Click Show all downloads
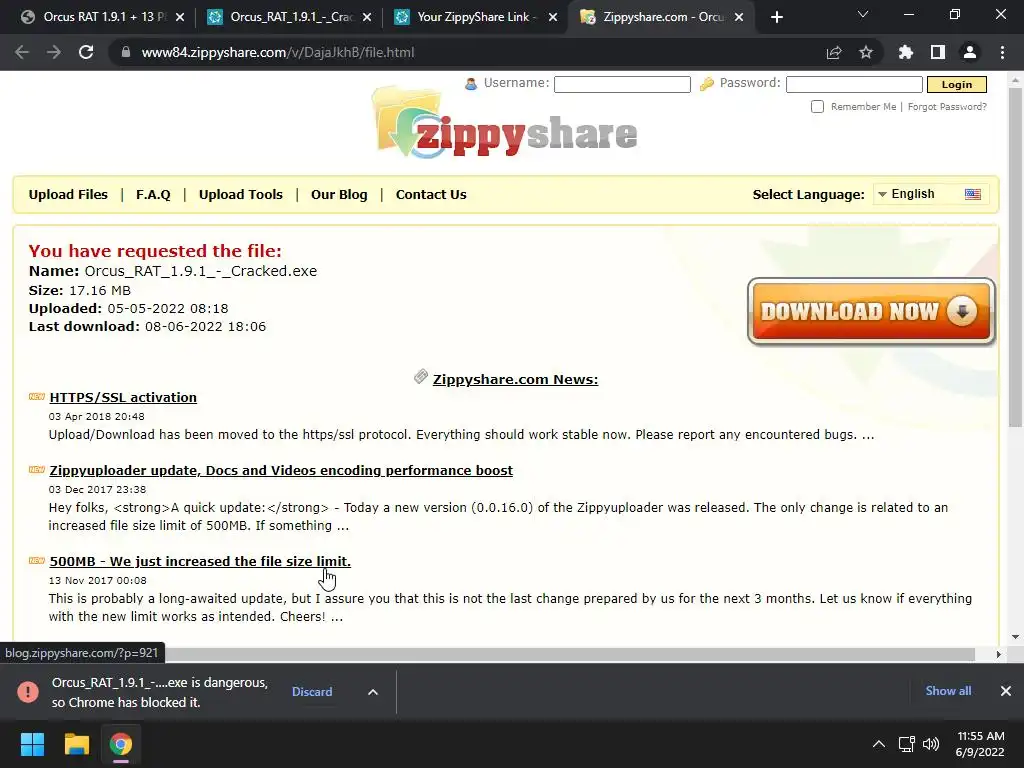The width and height of the screenshot is (1024, 768). [948, 691]
